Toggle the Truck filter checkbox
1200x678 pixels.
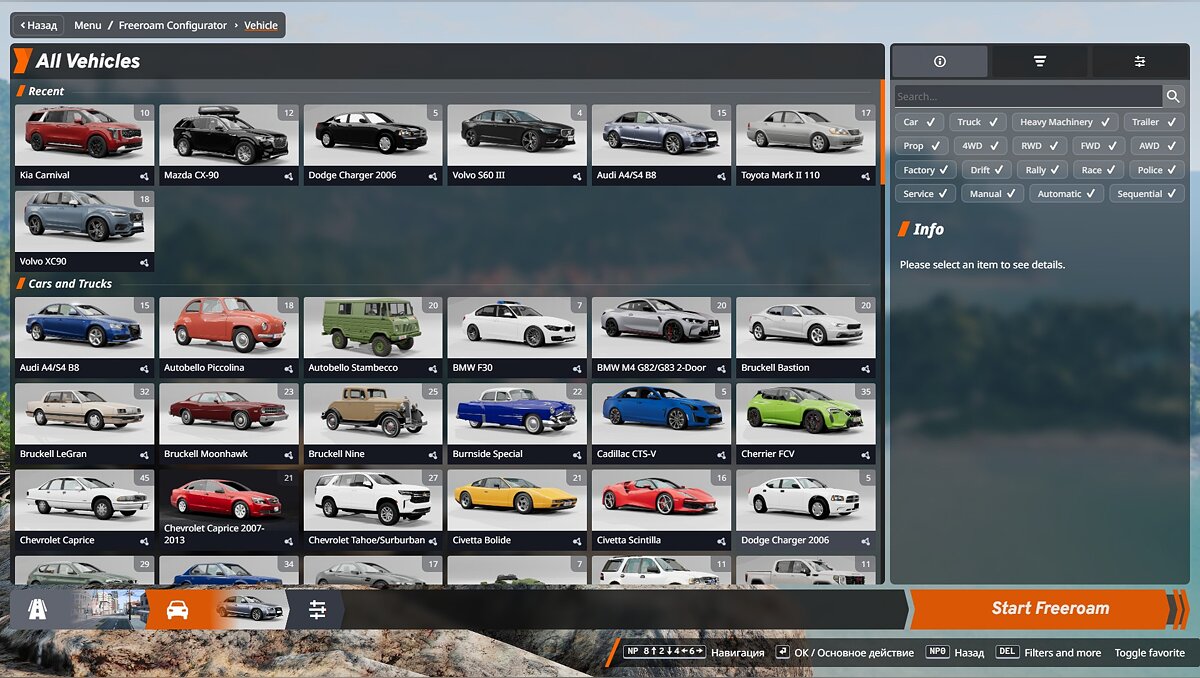978,122
